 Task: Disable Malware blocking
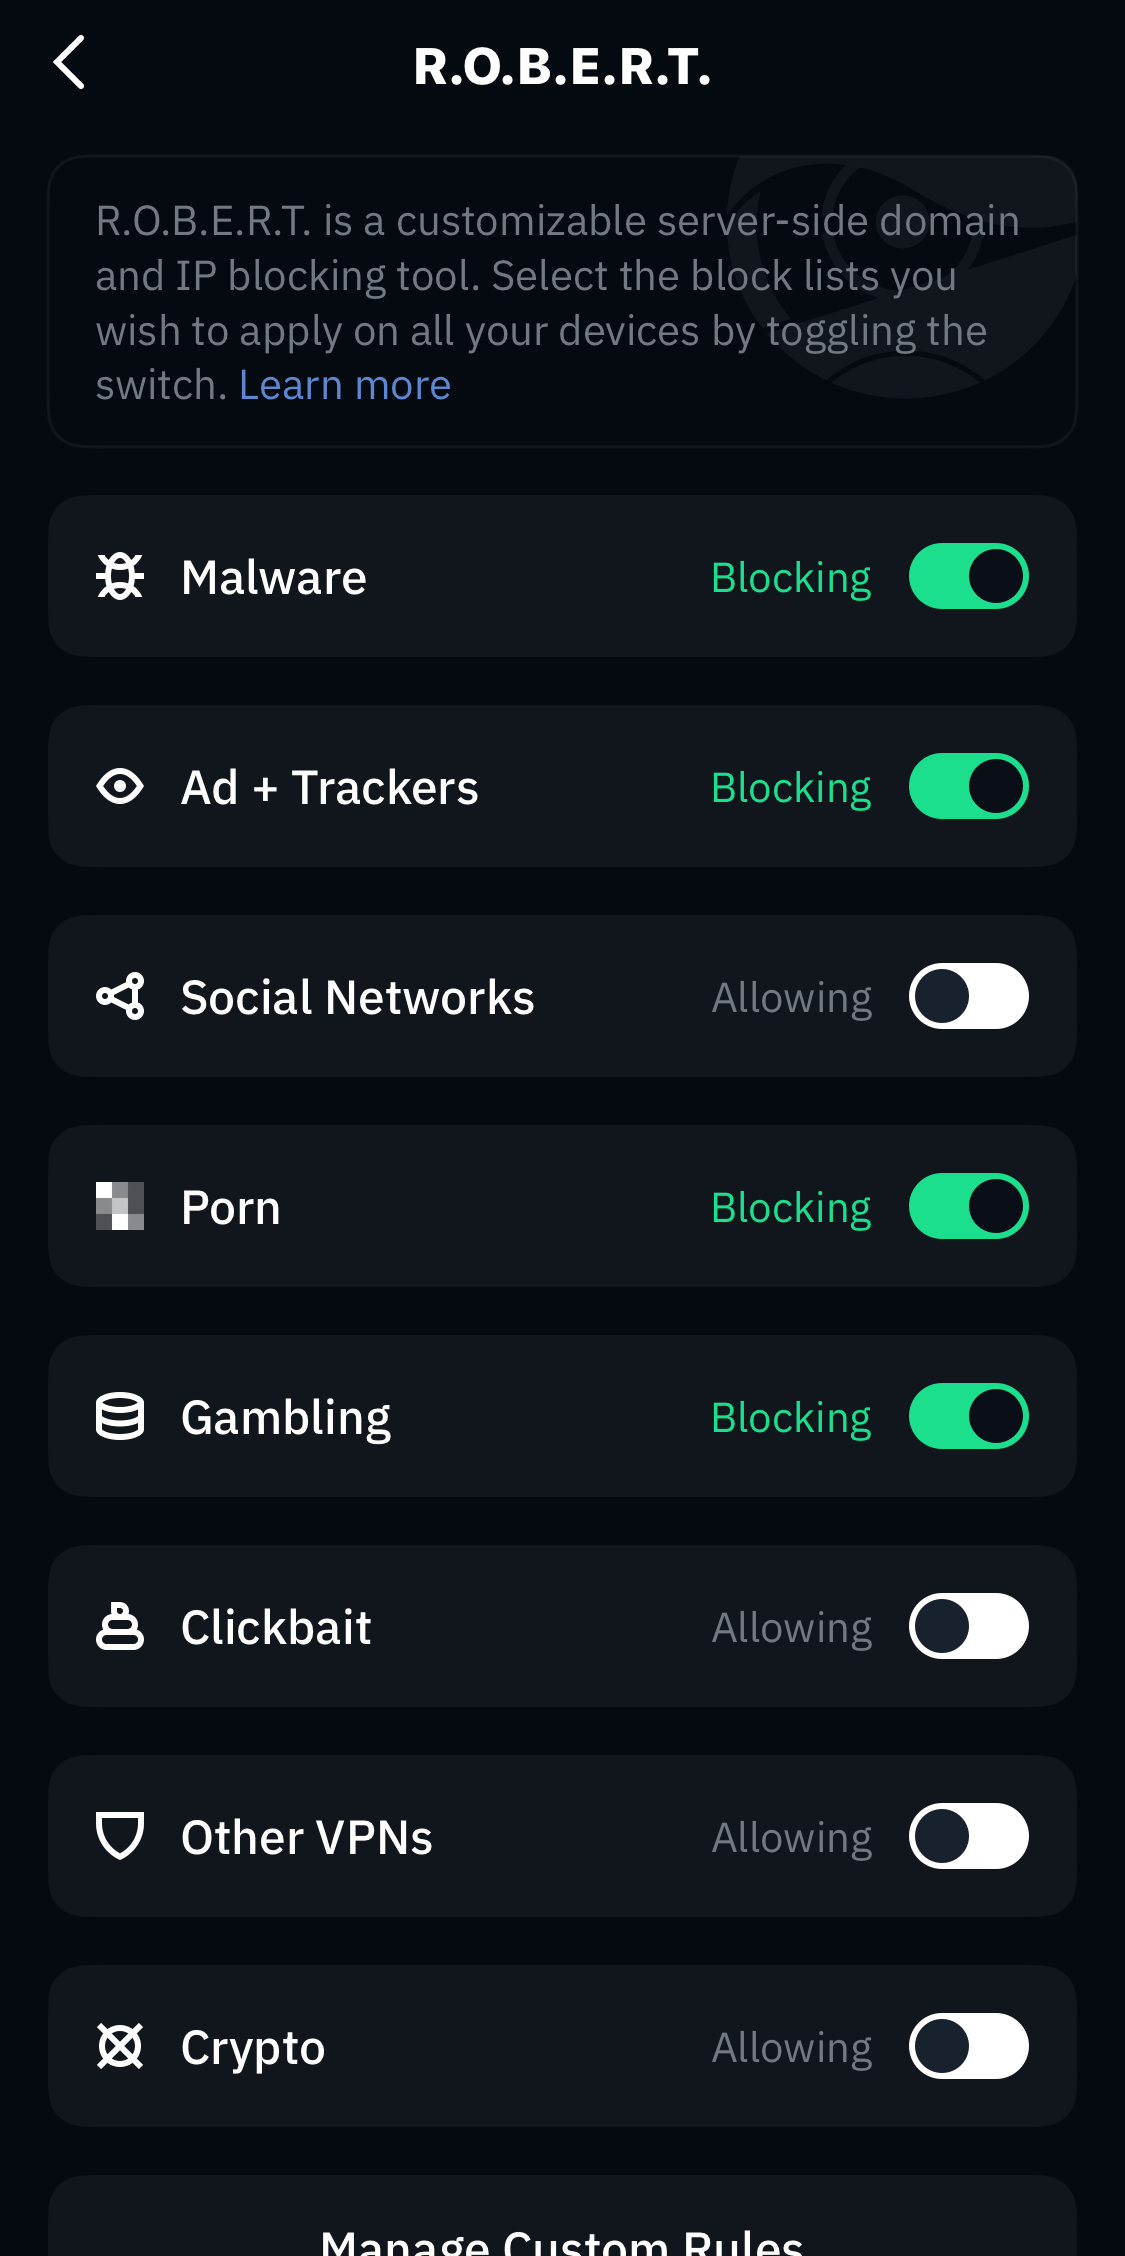click(x=967, y=575)
